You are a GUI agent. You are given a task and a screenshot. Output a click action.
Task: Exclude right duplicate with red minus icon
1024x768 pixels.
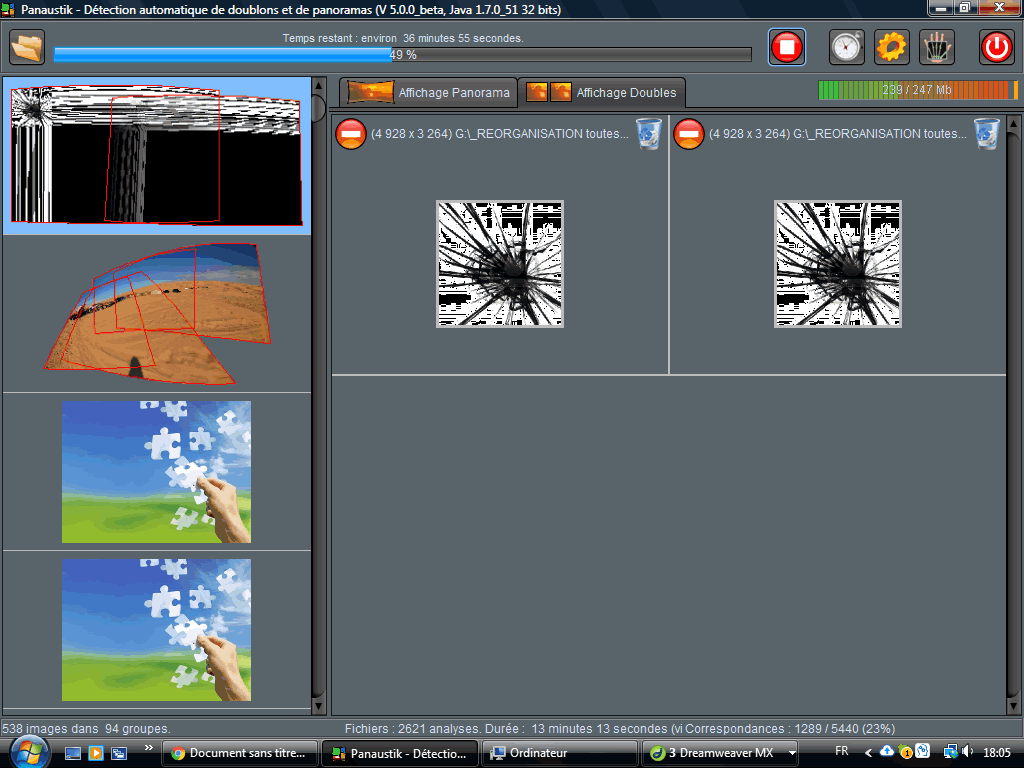click(689, 133)
